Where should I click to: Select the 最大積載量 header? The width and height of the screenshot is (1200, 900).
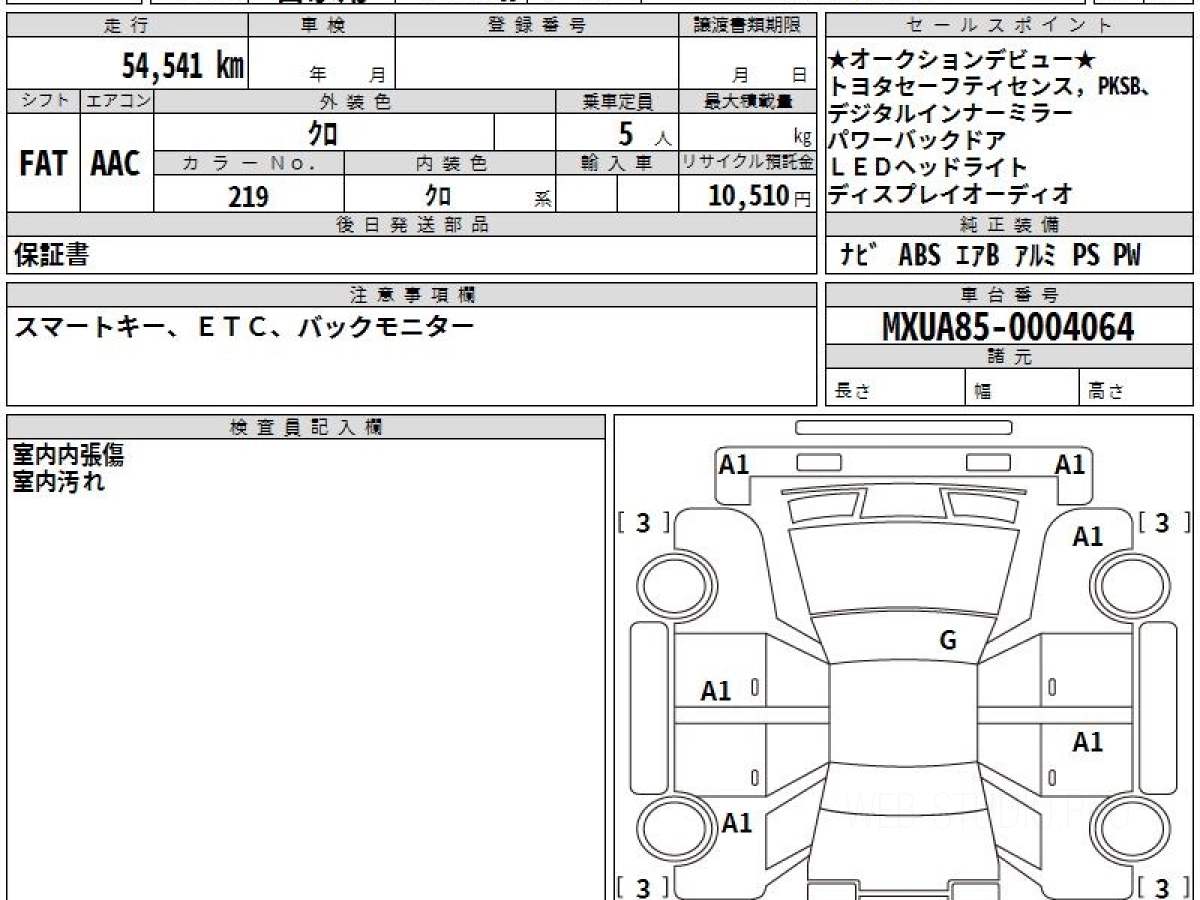tap(747, 101)
